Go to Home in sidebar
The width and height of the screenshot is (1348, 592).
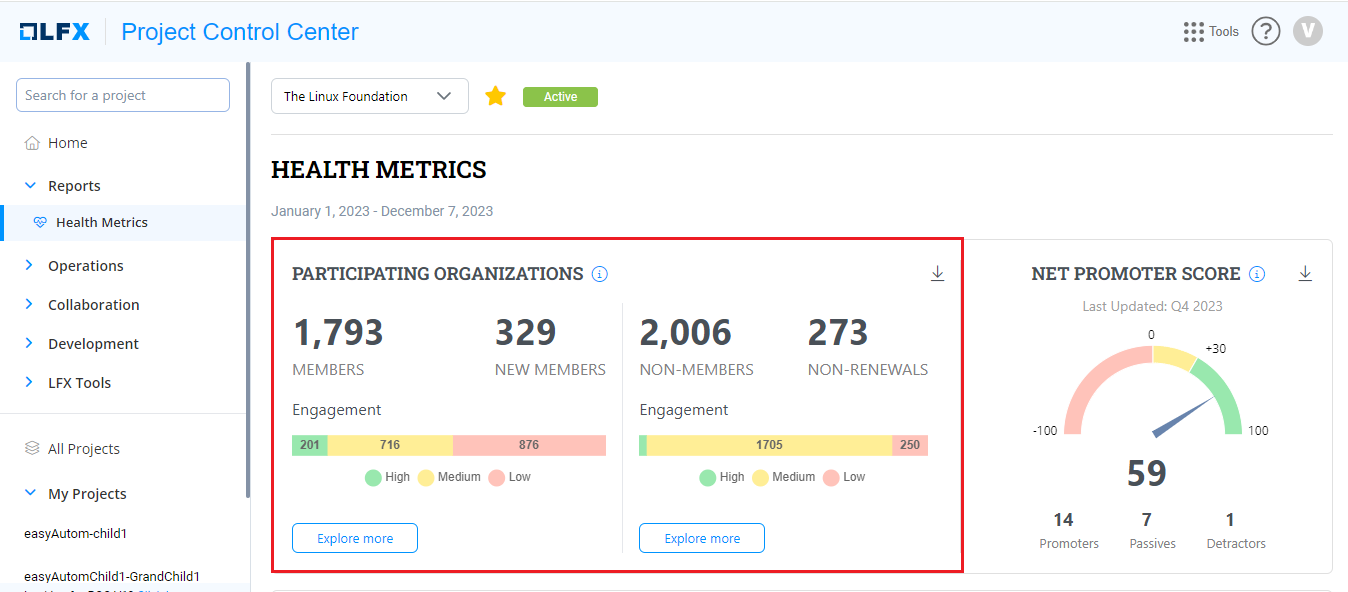(67, 143)
